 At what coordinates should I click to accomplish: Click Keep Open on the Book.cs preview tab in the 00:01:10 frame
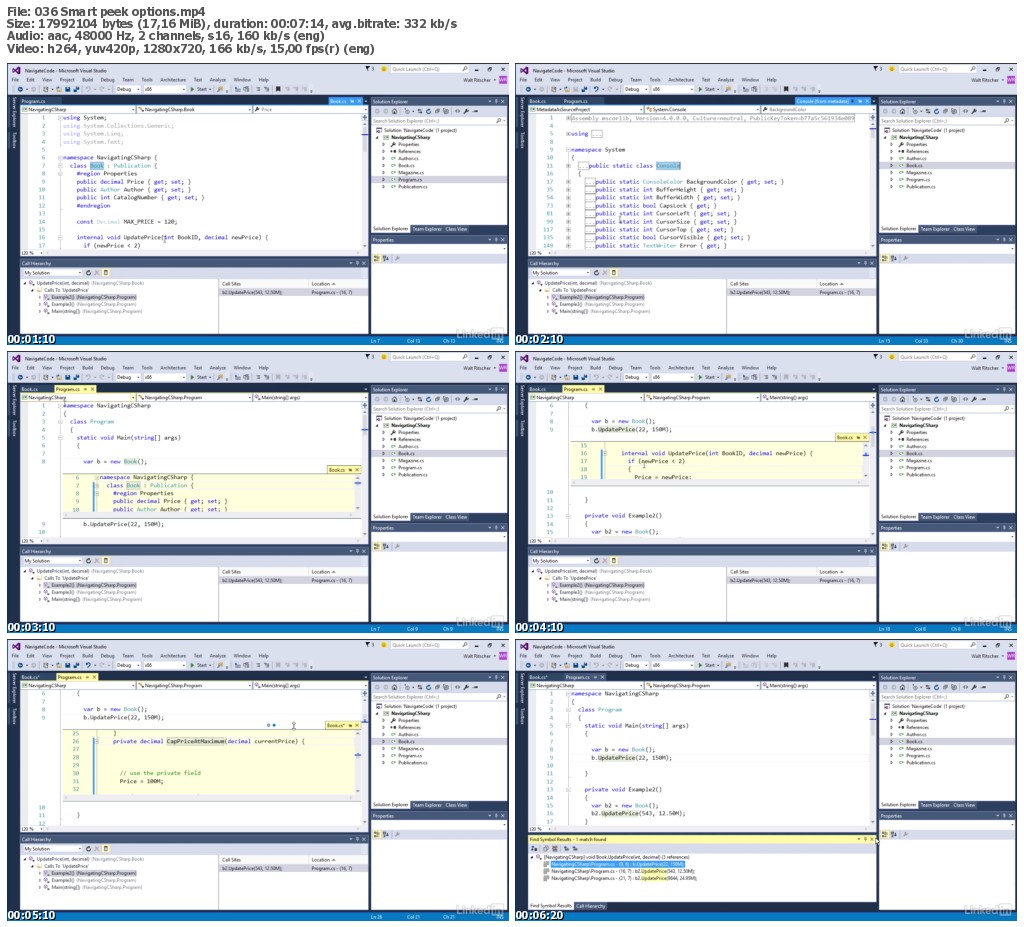coord(351,101)
